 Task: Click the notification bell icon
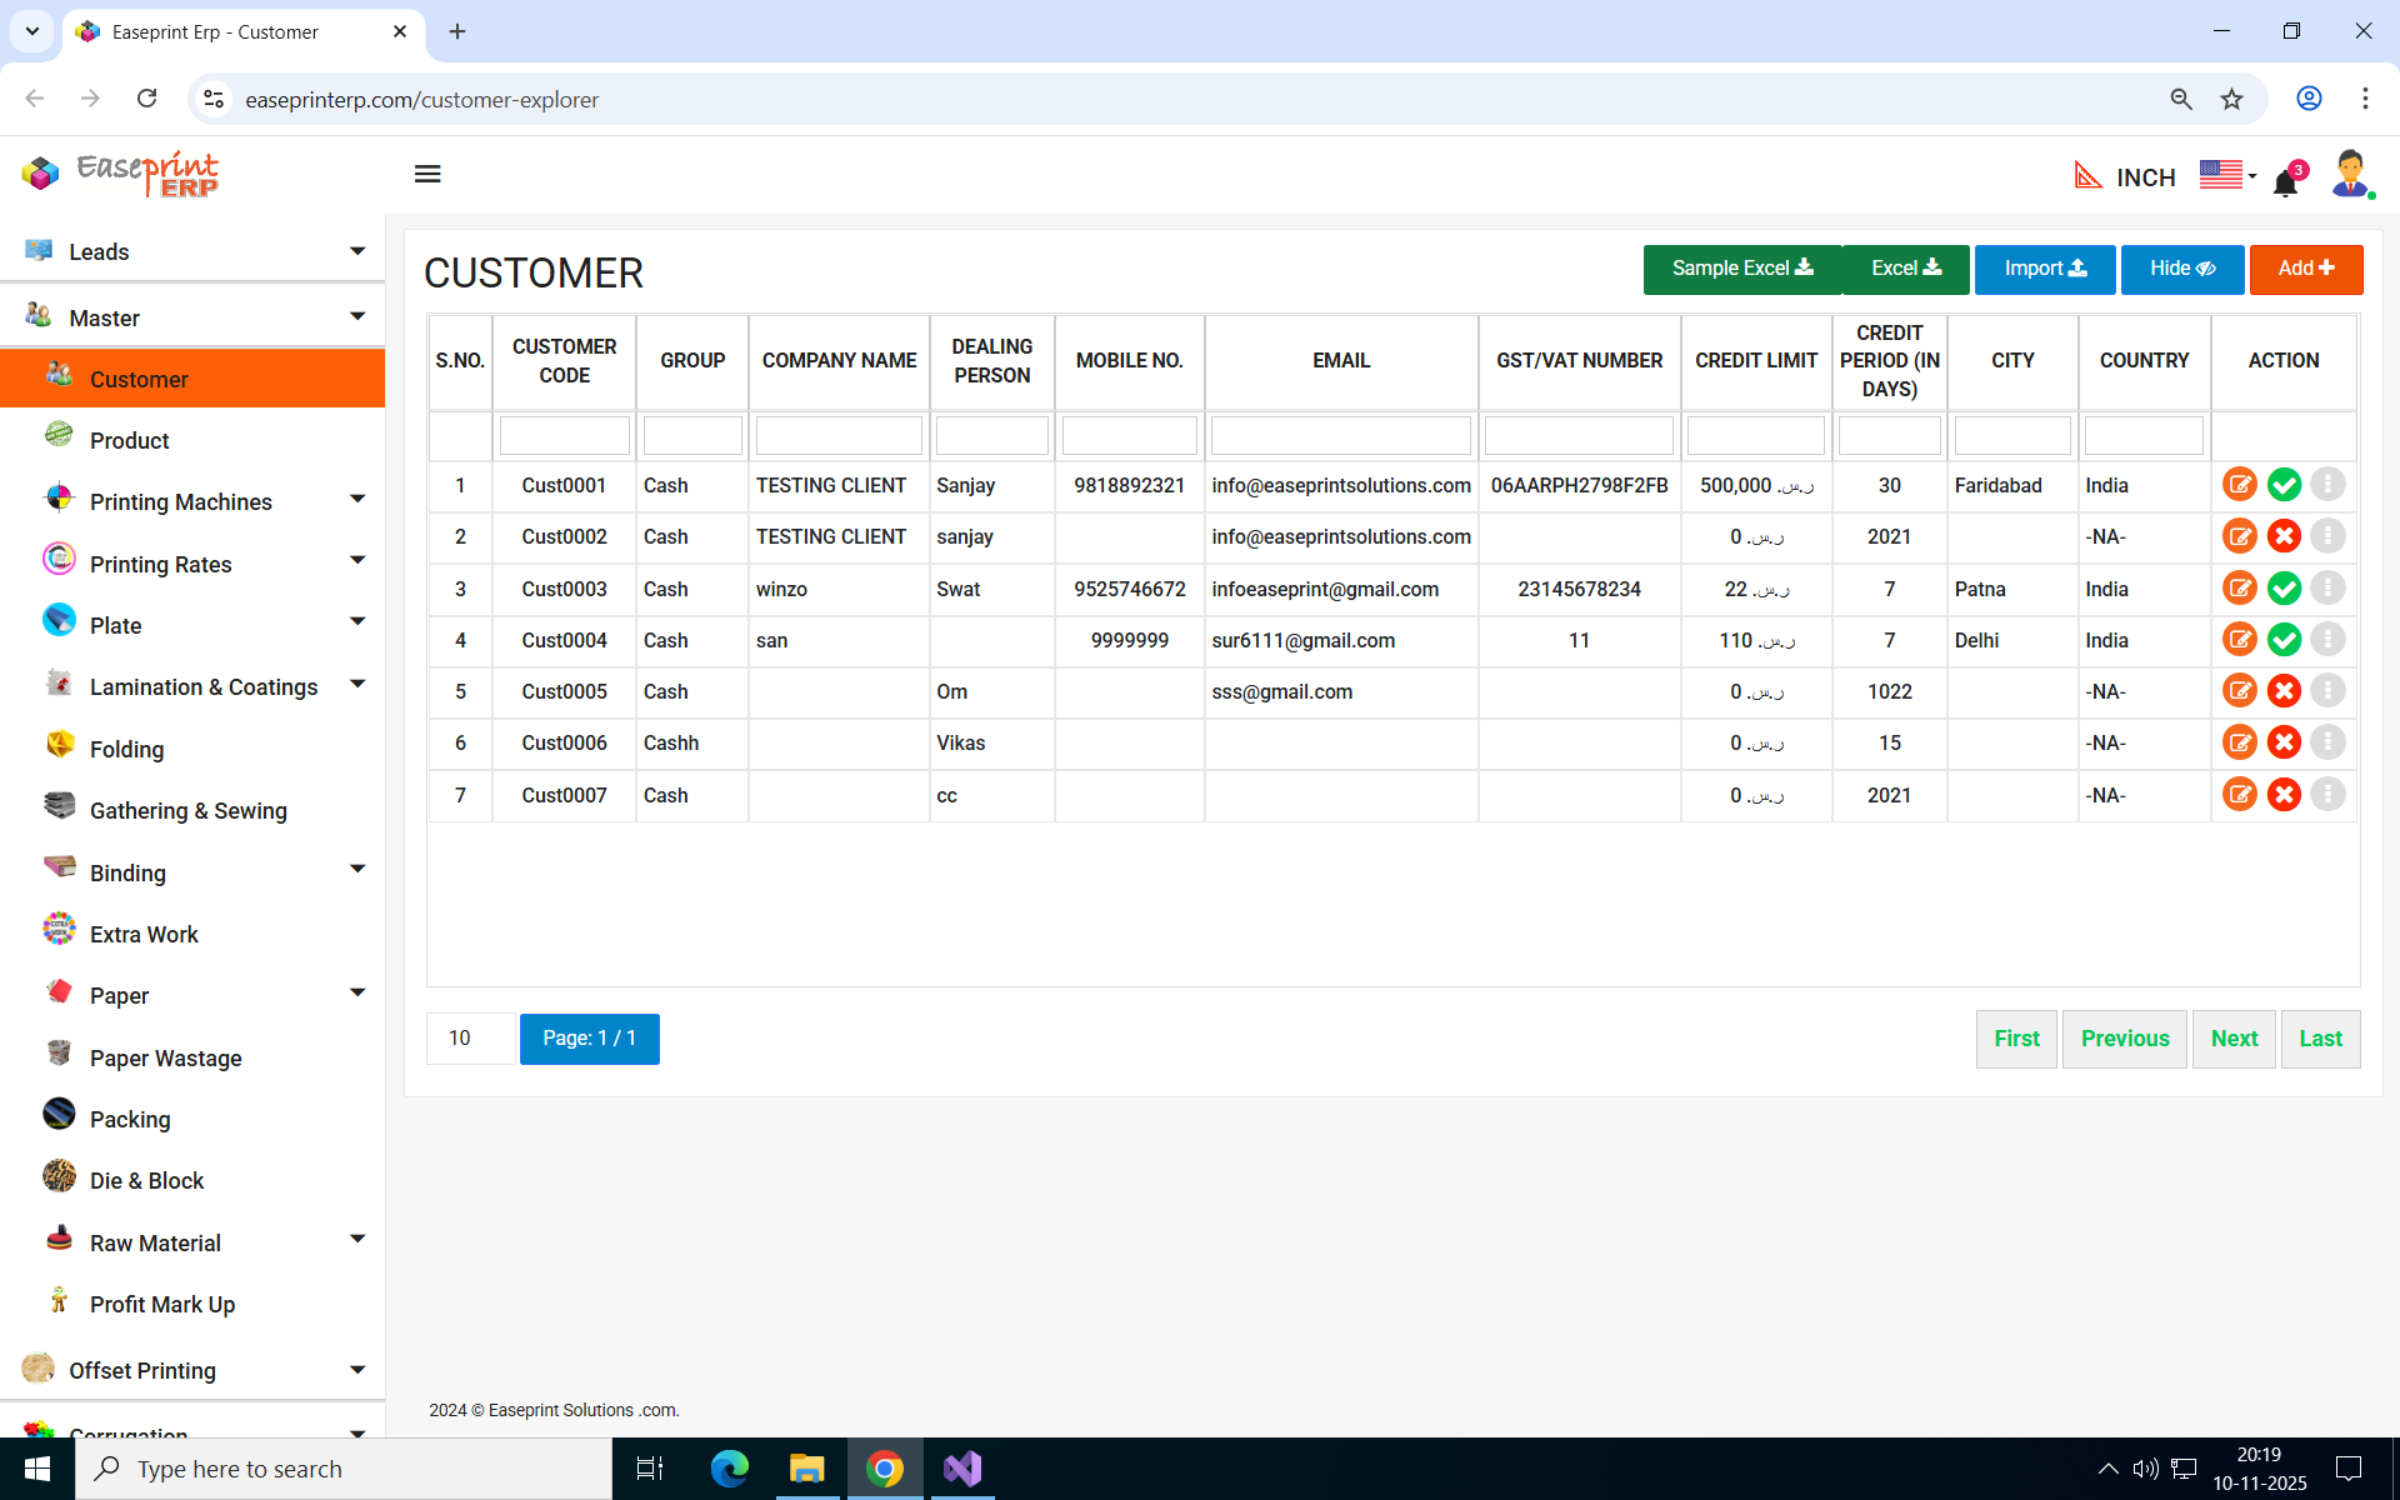pyautogui.click(x=2285, y=182)
